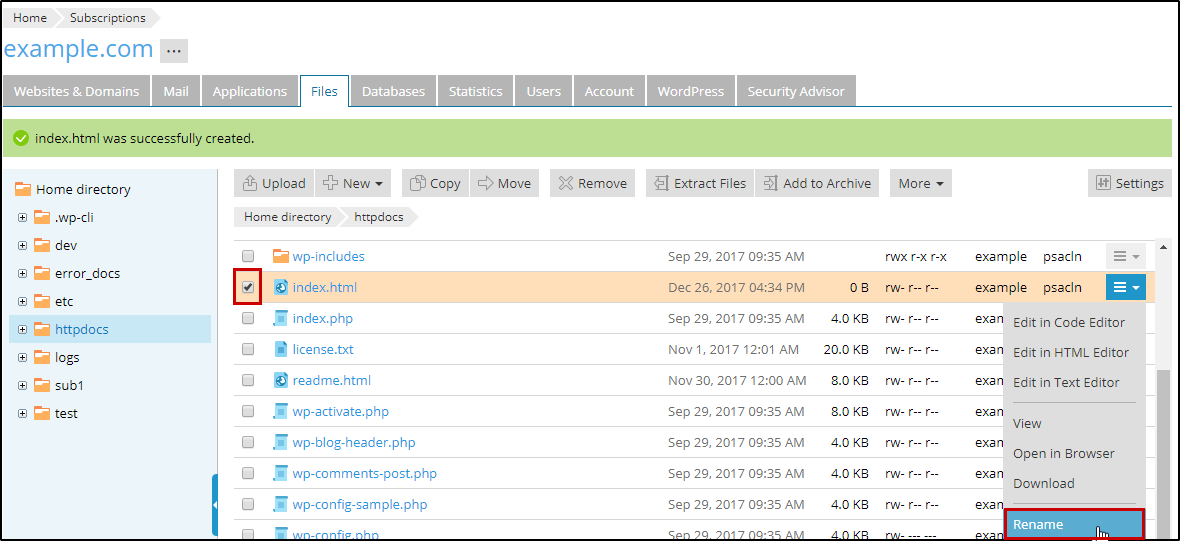Open file manager Settings
1180x541 pixels.
click(1129, 183)
